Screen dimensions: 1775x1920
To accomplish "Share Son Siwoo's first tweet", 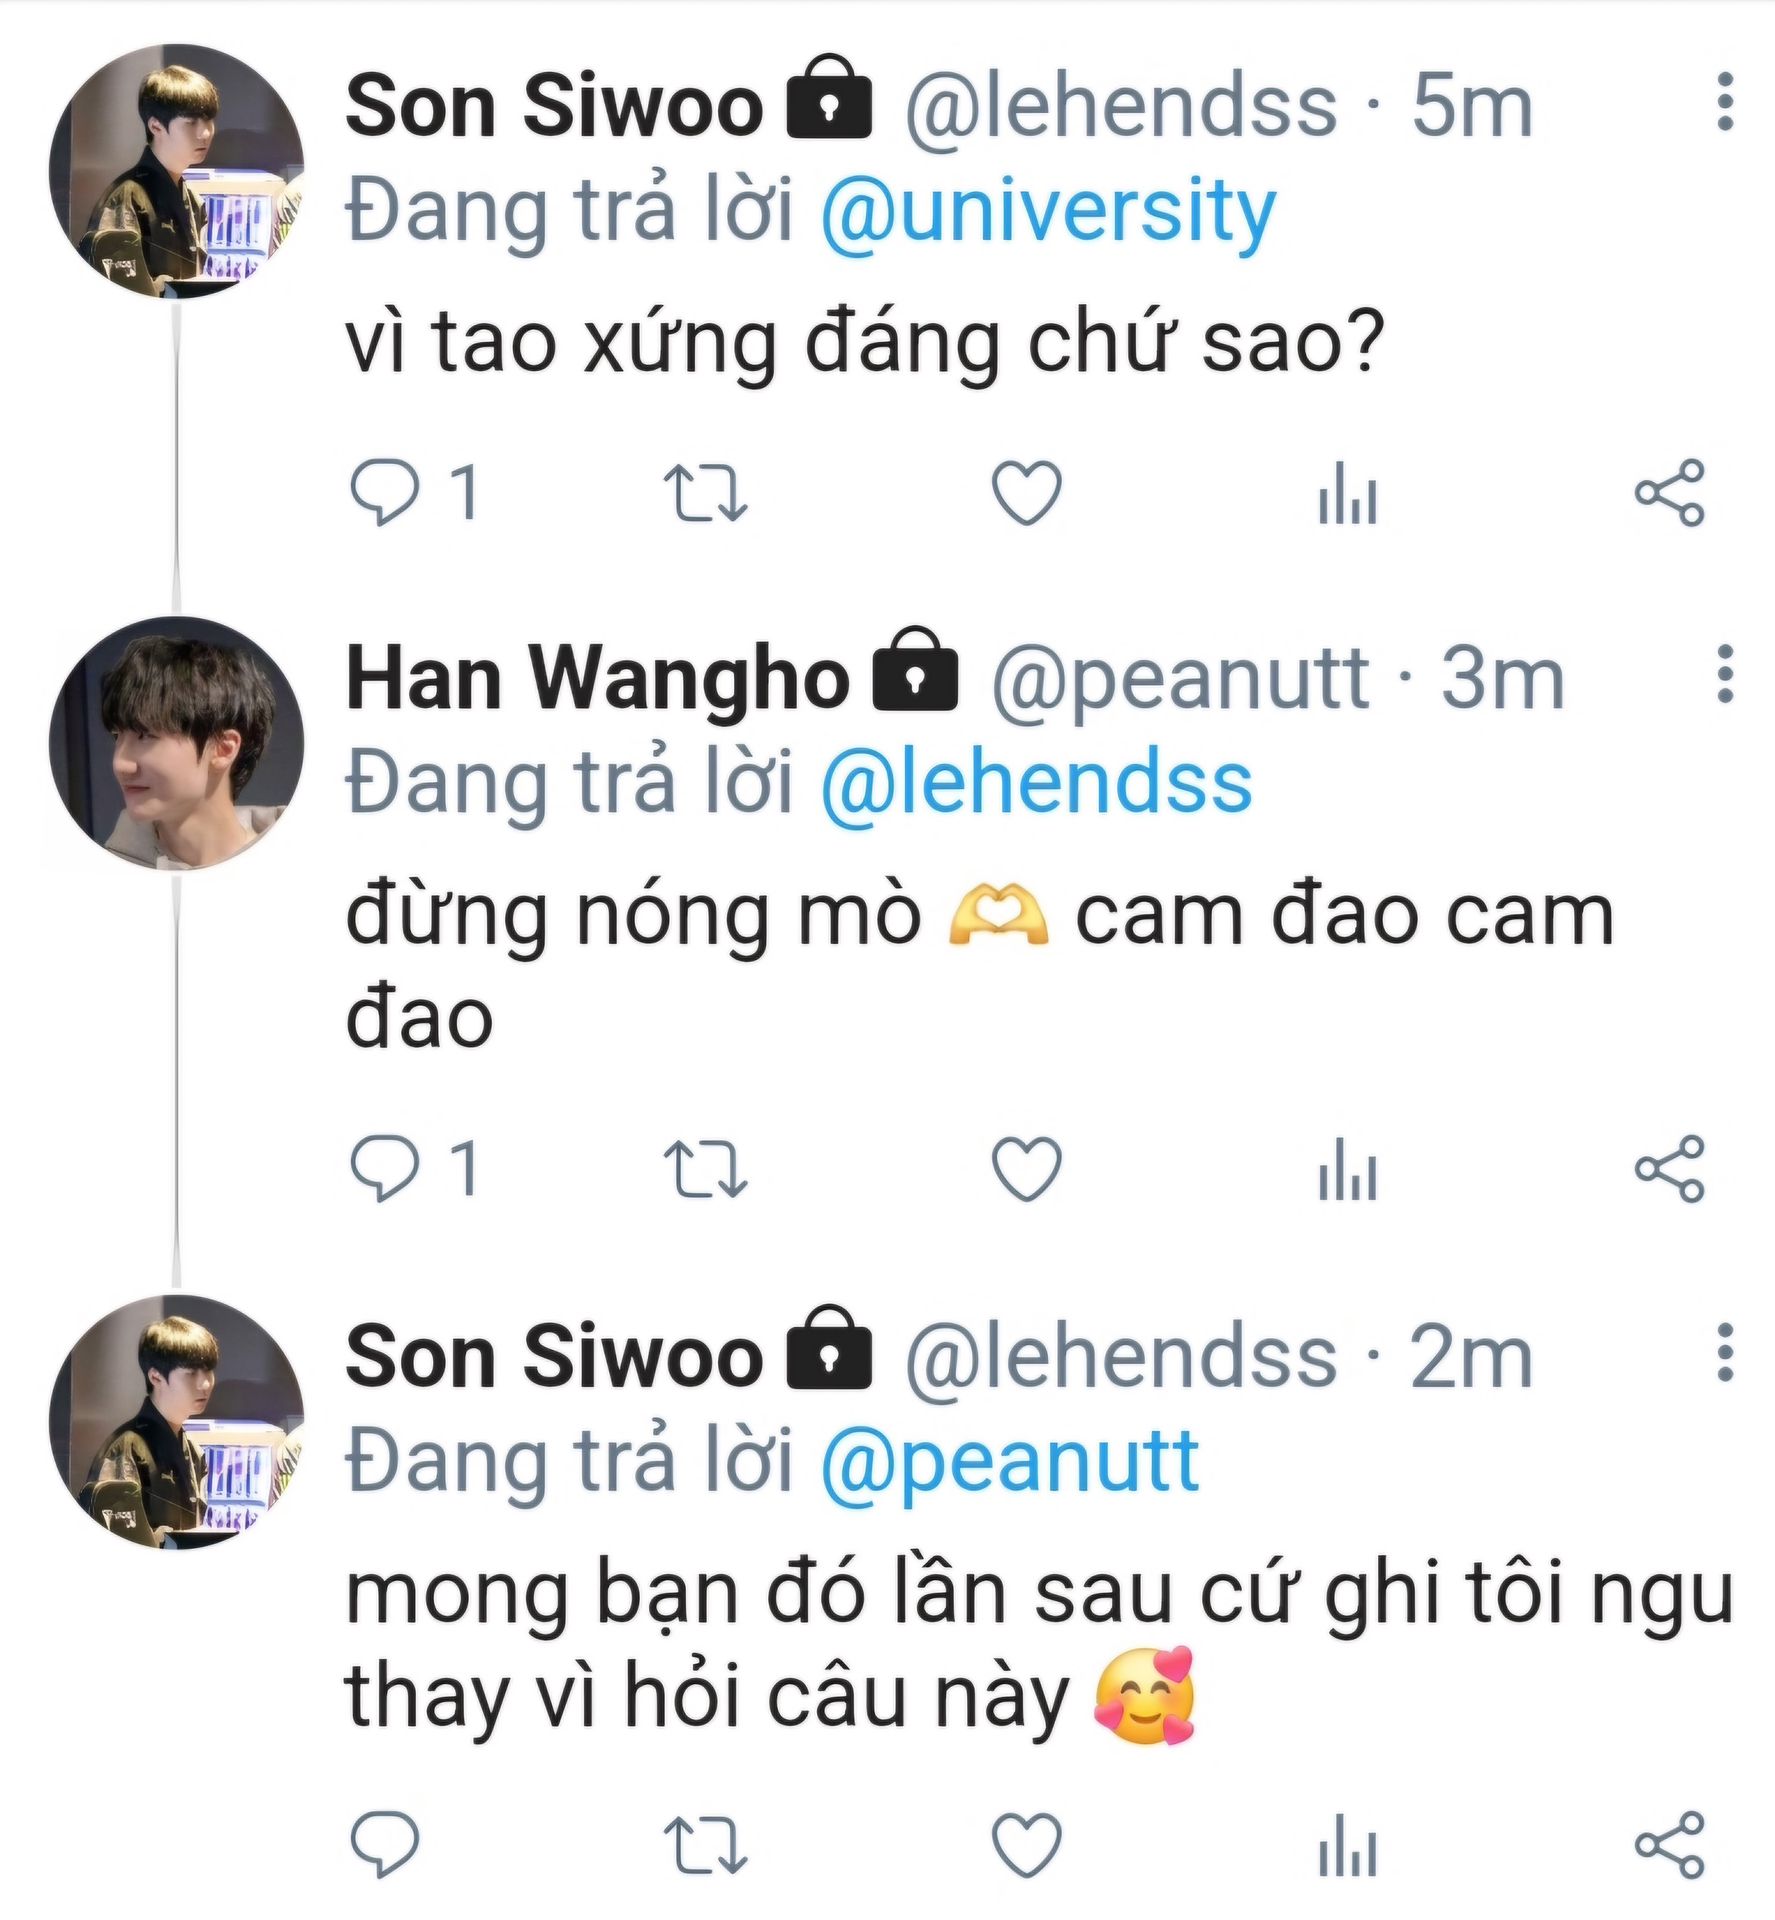I will click(1669, 493).
